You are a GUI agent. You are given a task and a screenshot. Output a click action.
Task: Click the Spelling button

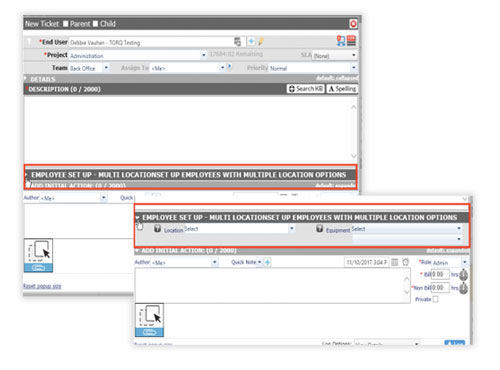click(342, 89)
